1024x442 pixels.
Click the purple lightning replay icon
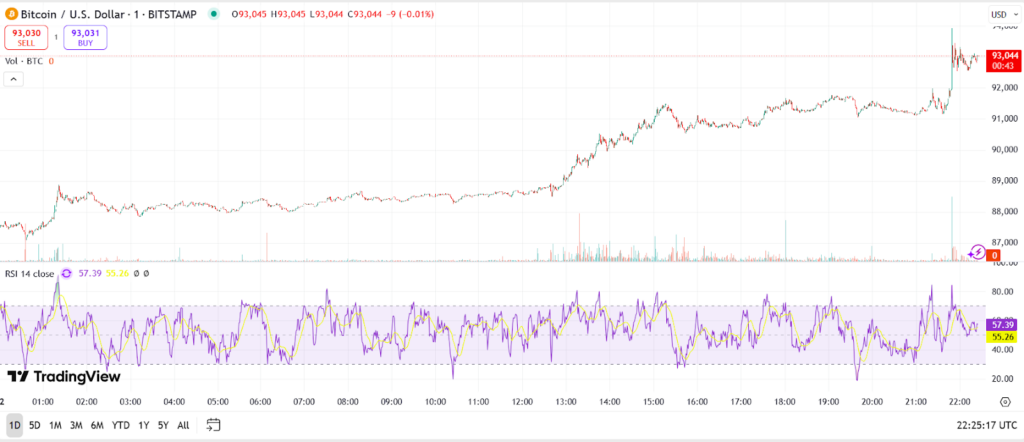coord(980,252)
